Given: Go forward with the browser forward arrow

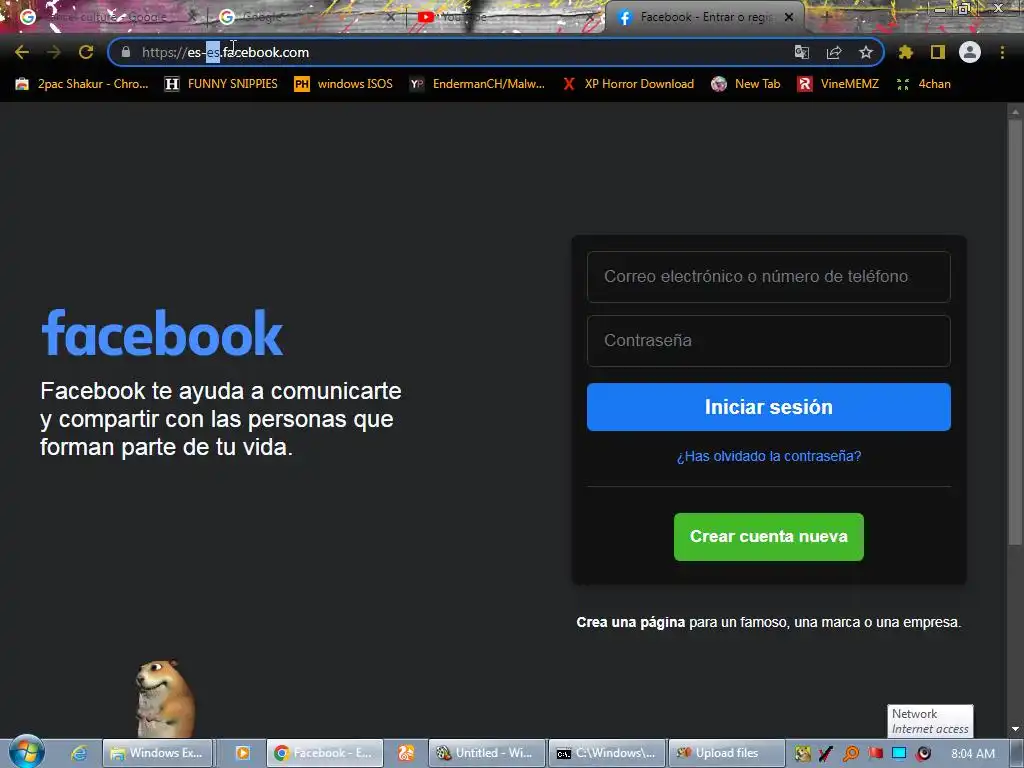Looking at the screenshot, I should click(54, 52).
